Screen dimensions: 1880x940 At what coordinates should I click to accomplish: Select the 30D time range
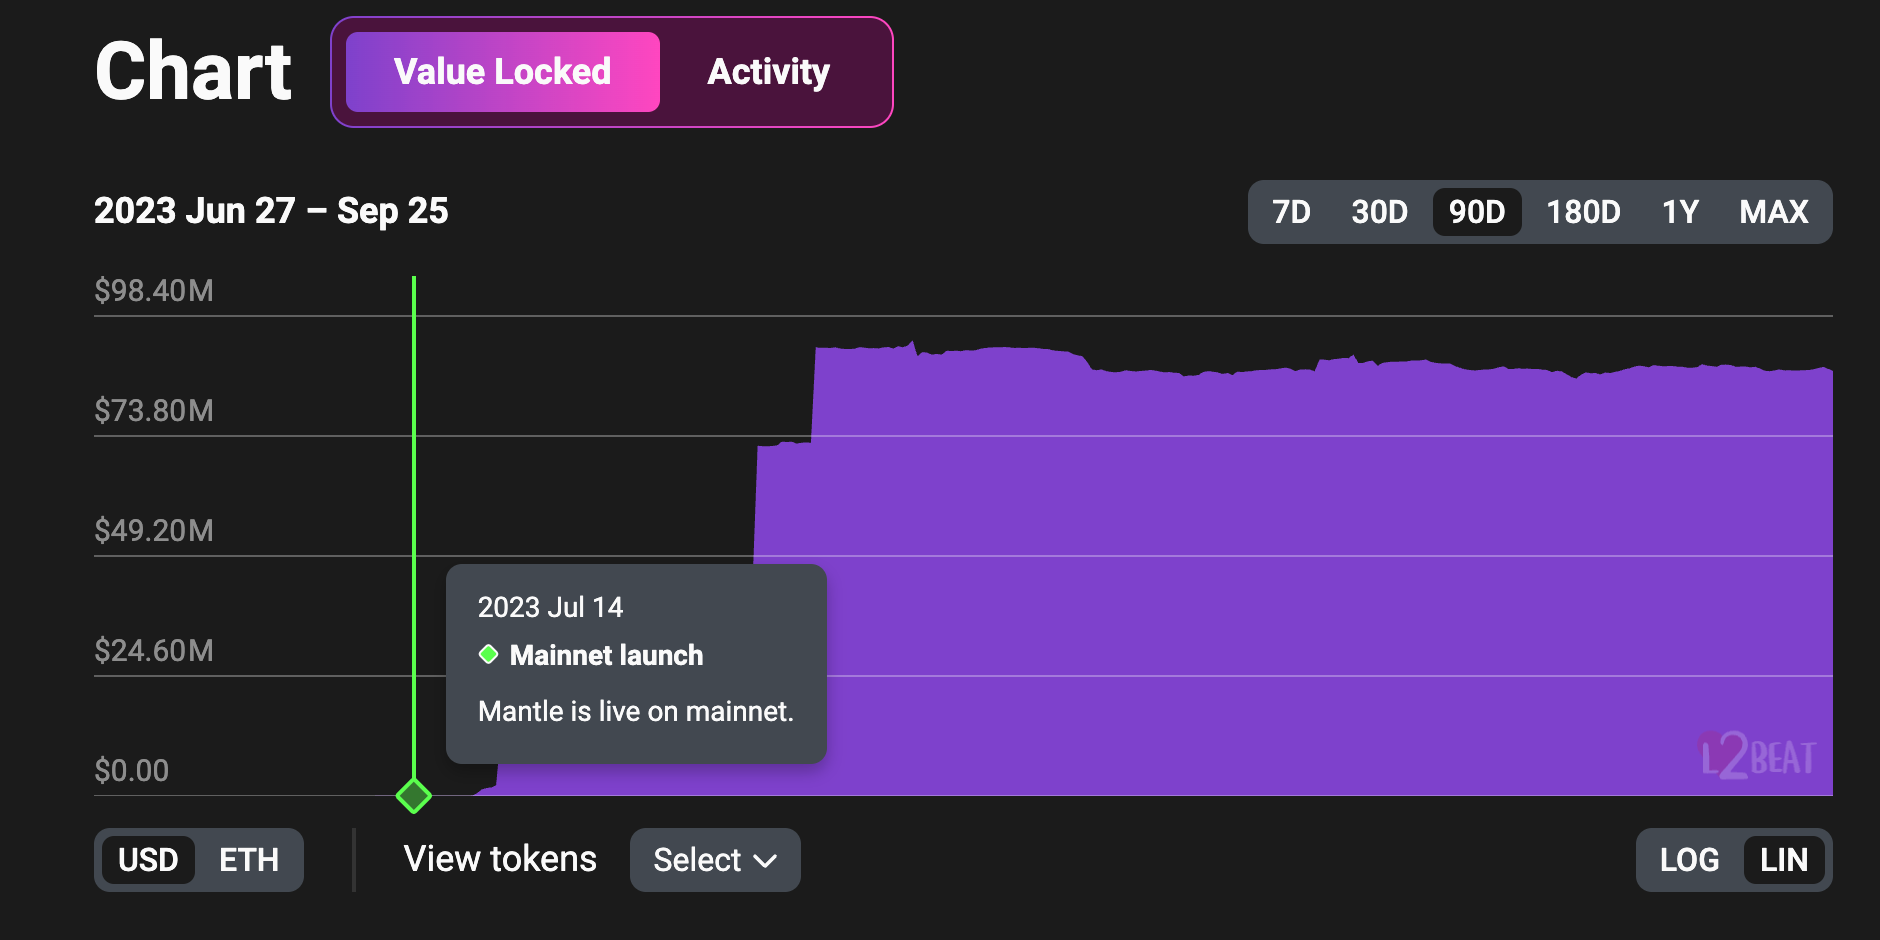click(1379, 212)
